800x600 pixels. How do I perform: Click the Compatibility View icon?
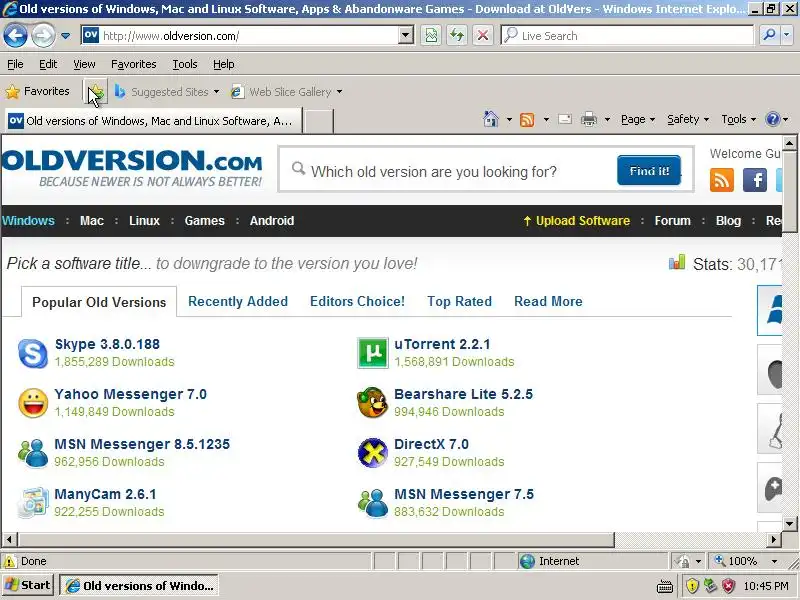pos(431,36)
